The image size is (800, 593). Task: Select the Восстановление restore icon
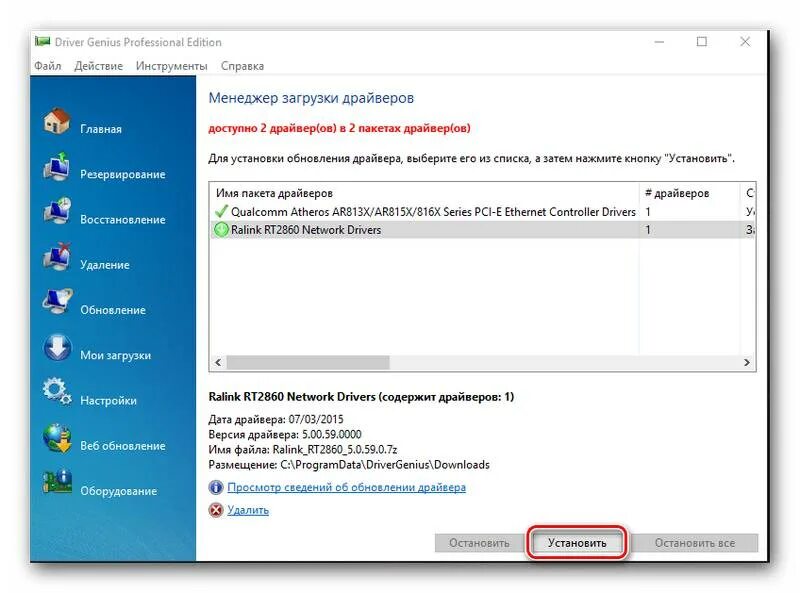tap(57, 211)
